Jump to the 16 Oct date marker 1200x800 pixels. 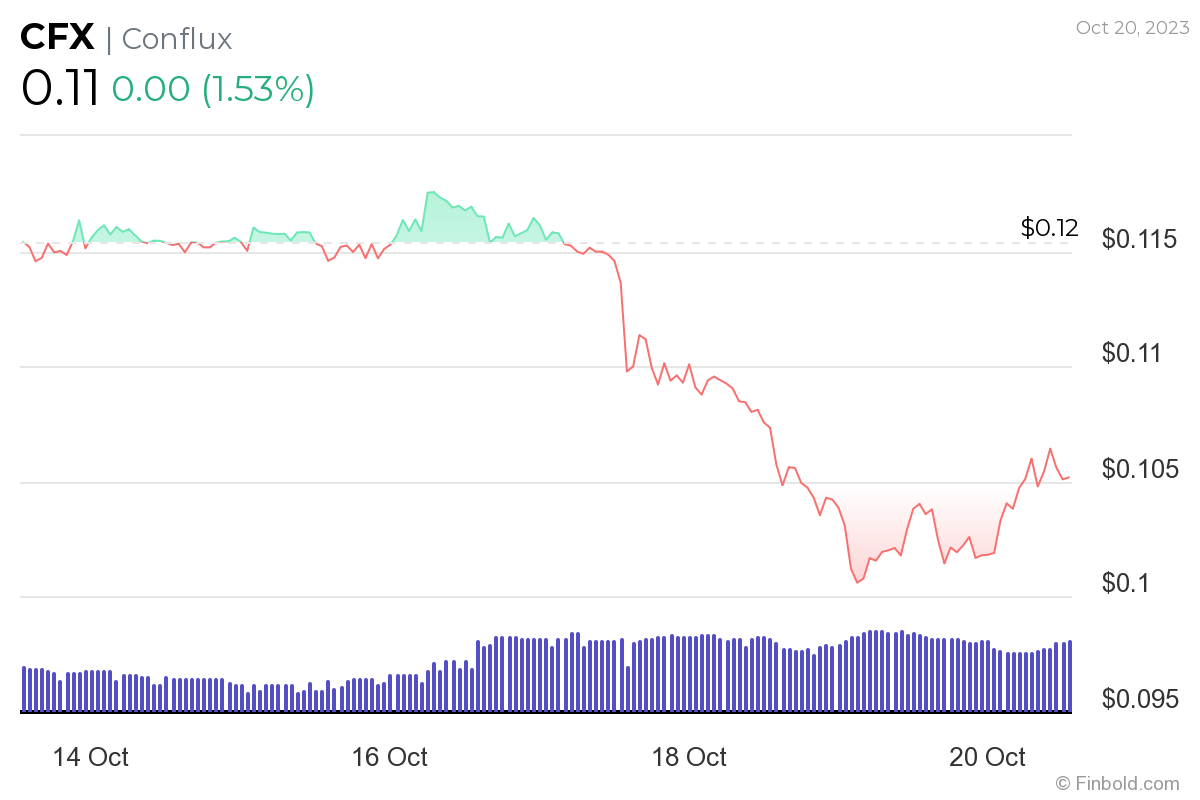(390, 757)
